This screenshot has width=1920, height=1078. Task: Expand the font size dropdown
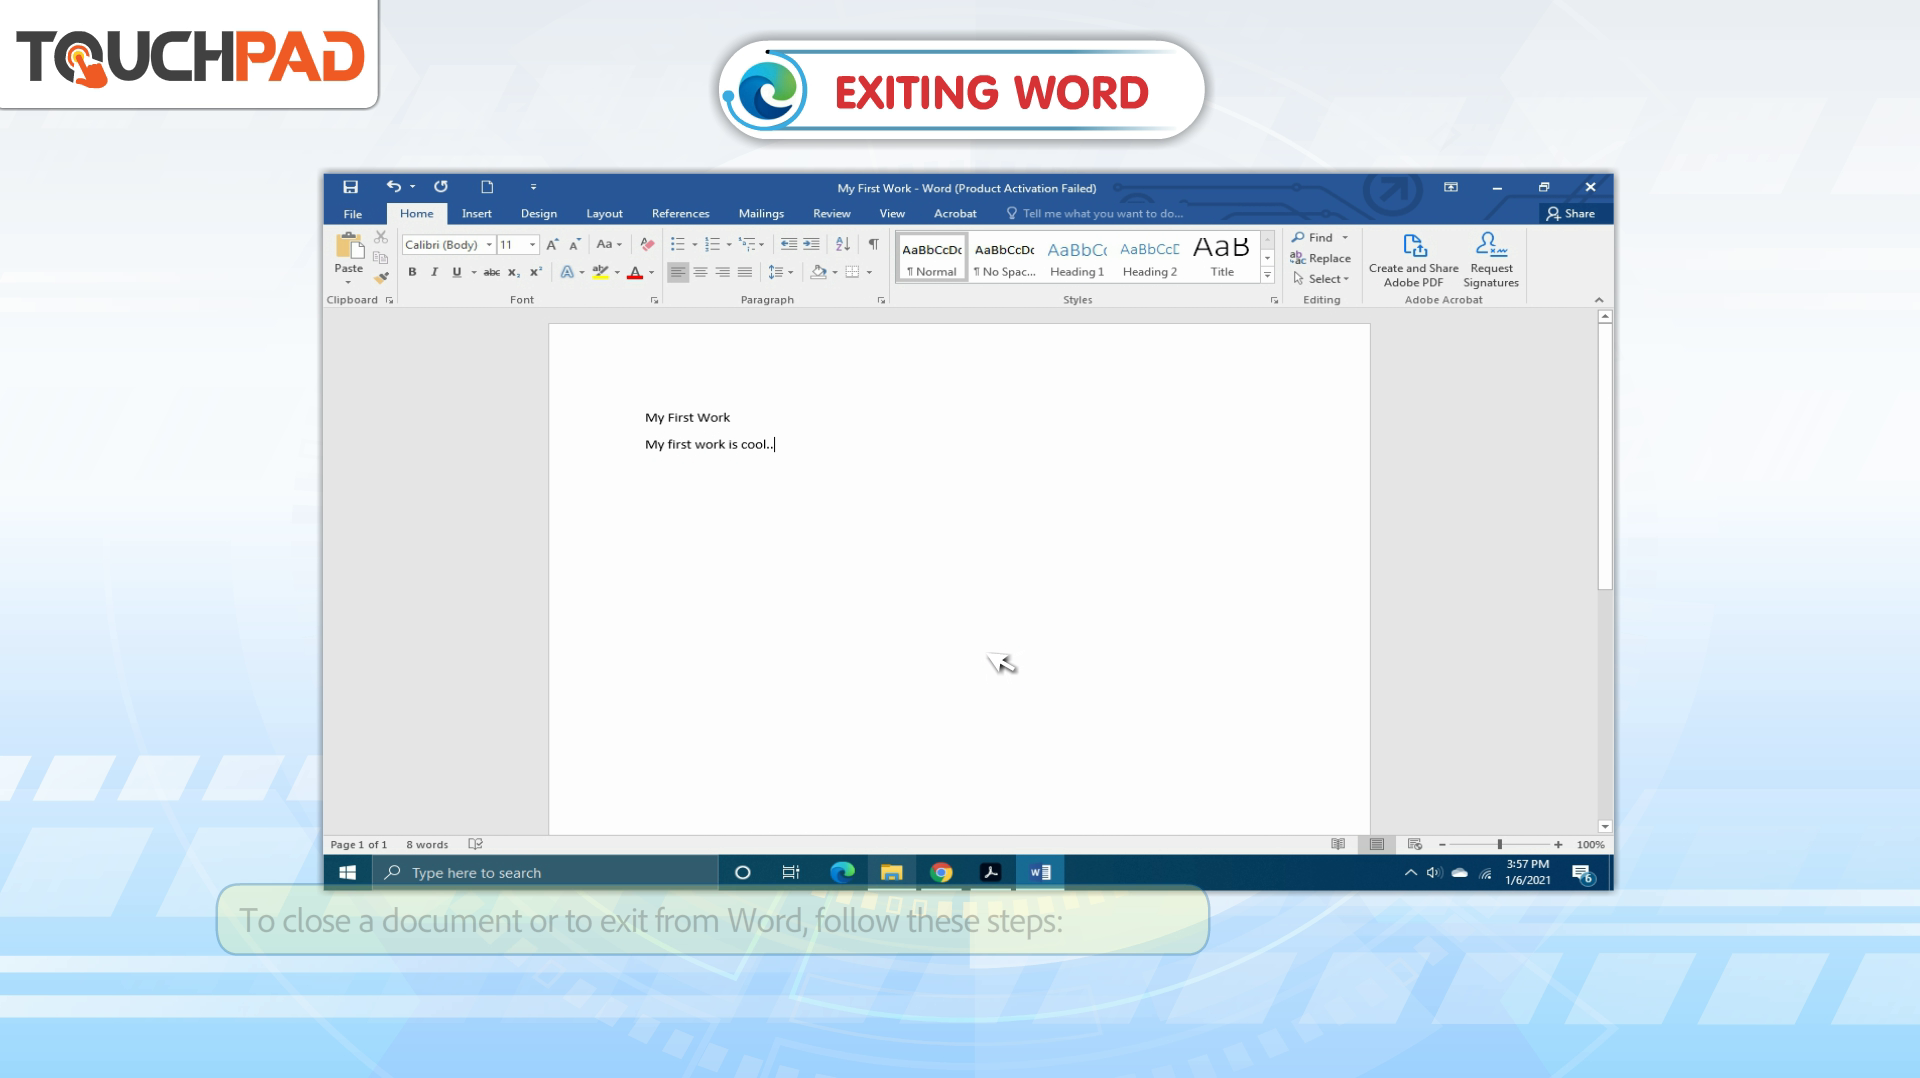pyautogui.click(x=533, y=245)
